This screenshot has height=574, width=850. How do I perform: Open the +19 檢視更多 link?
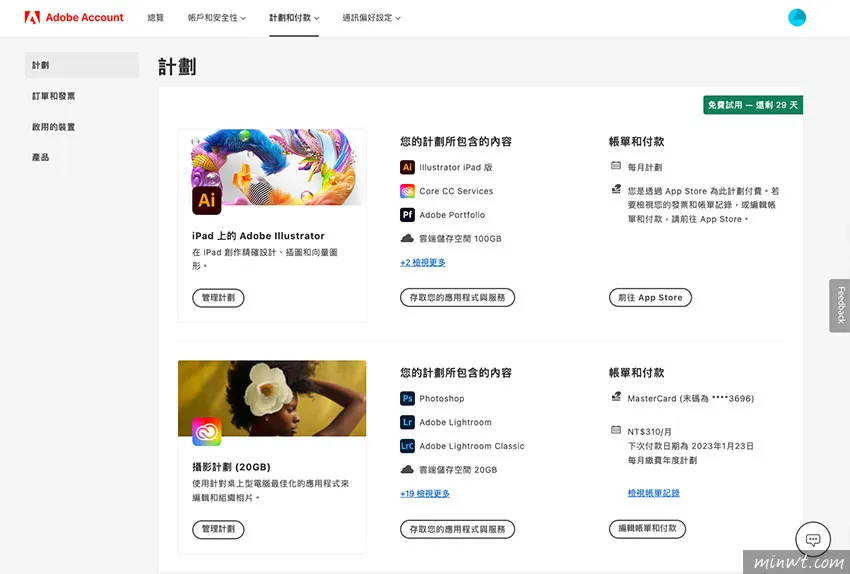[x=425, y=493]
